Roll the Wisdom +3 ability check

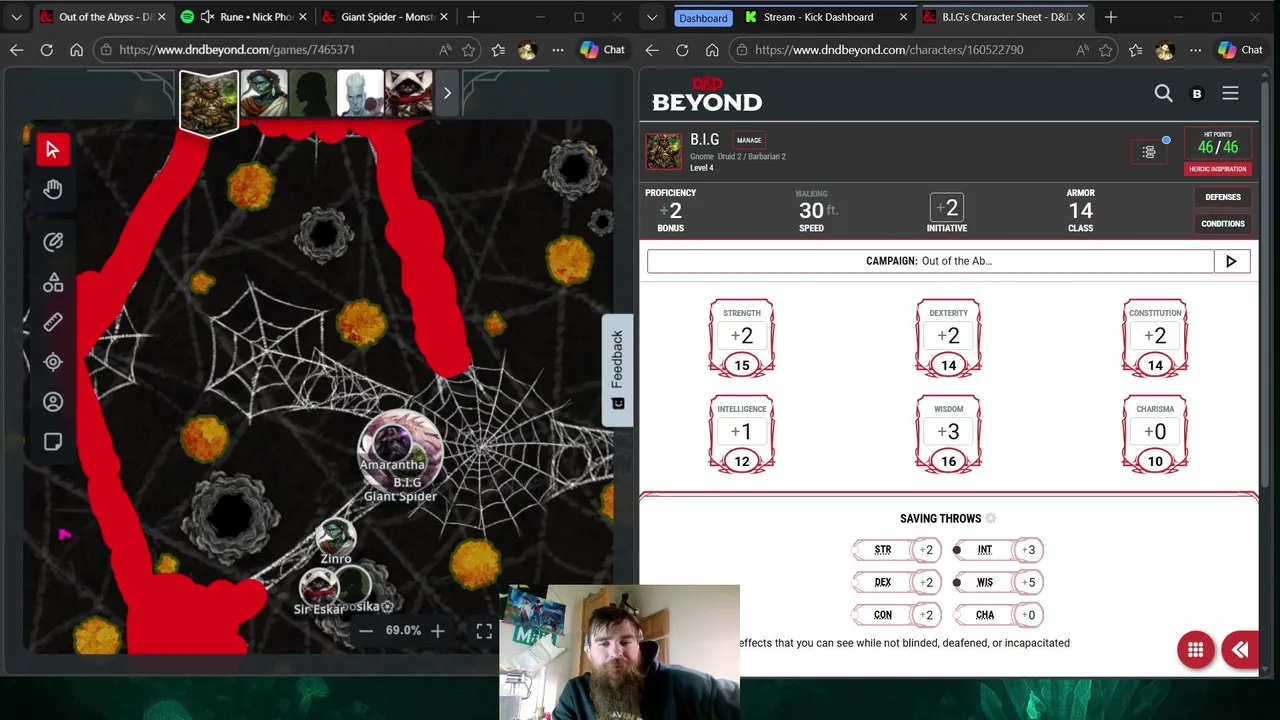(x=948, y=432)
